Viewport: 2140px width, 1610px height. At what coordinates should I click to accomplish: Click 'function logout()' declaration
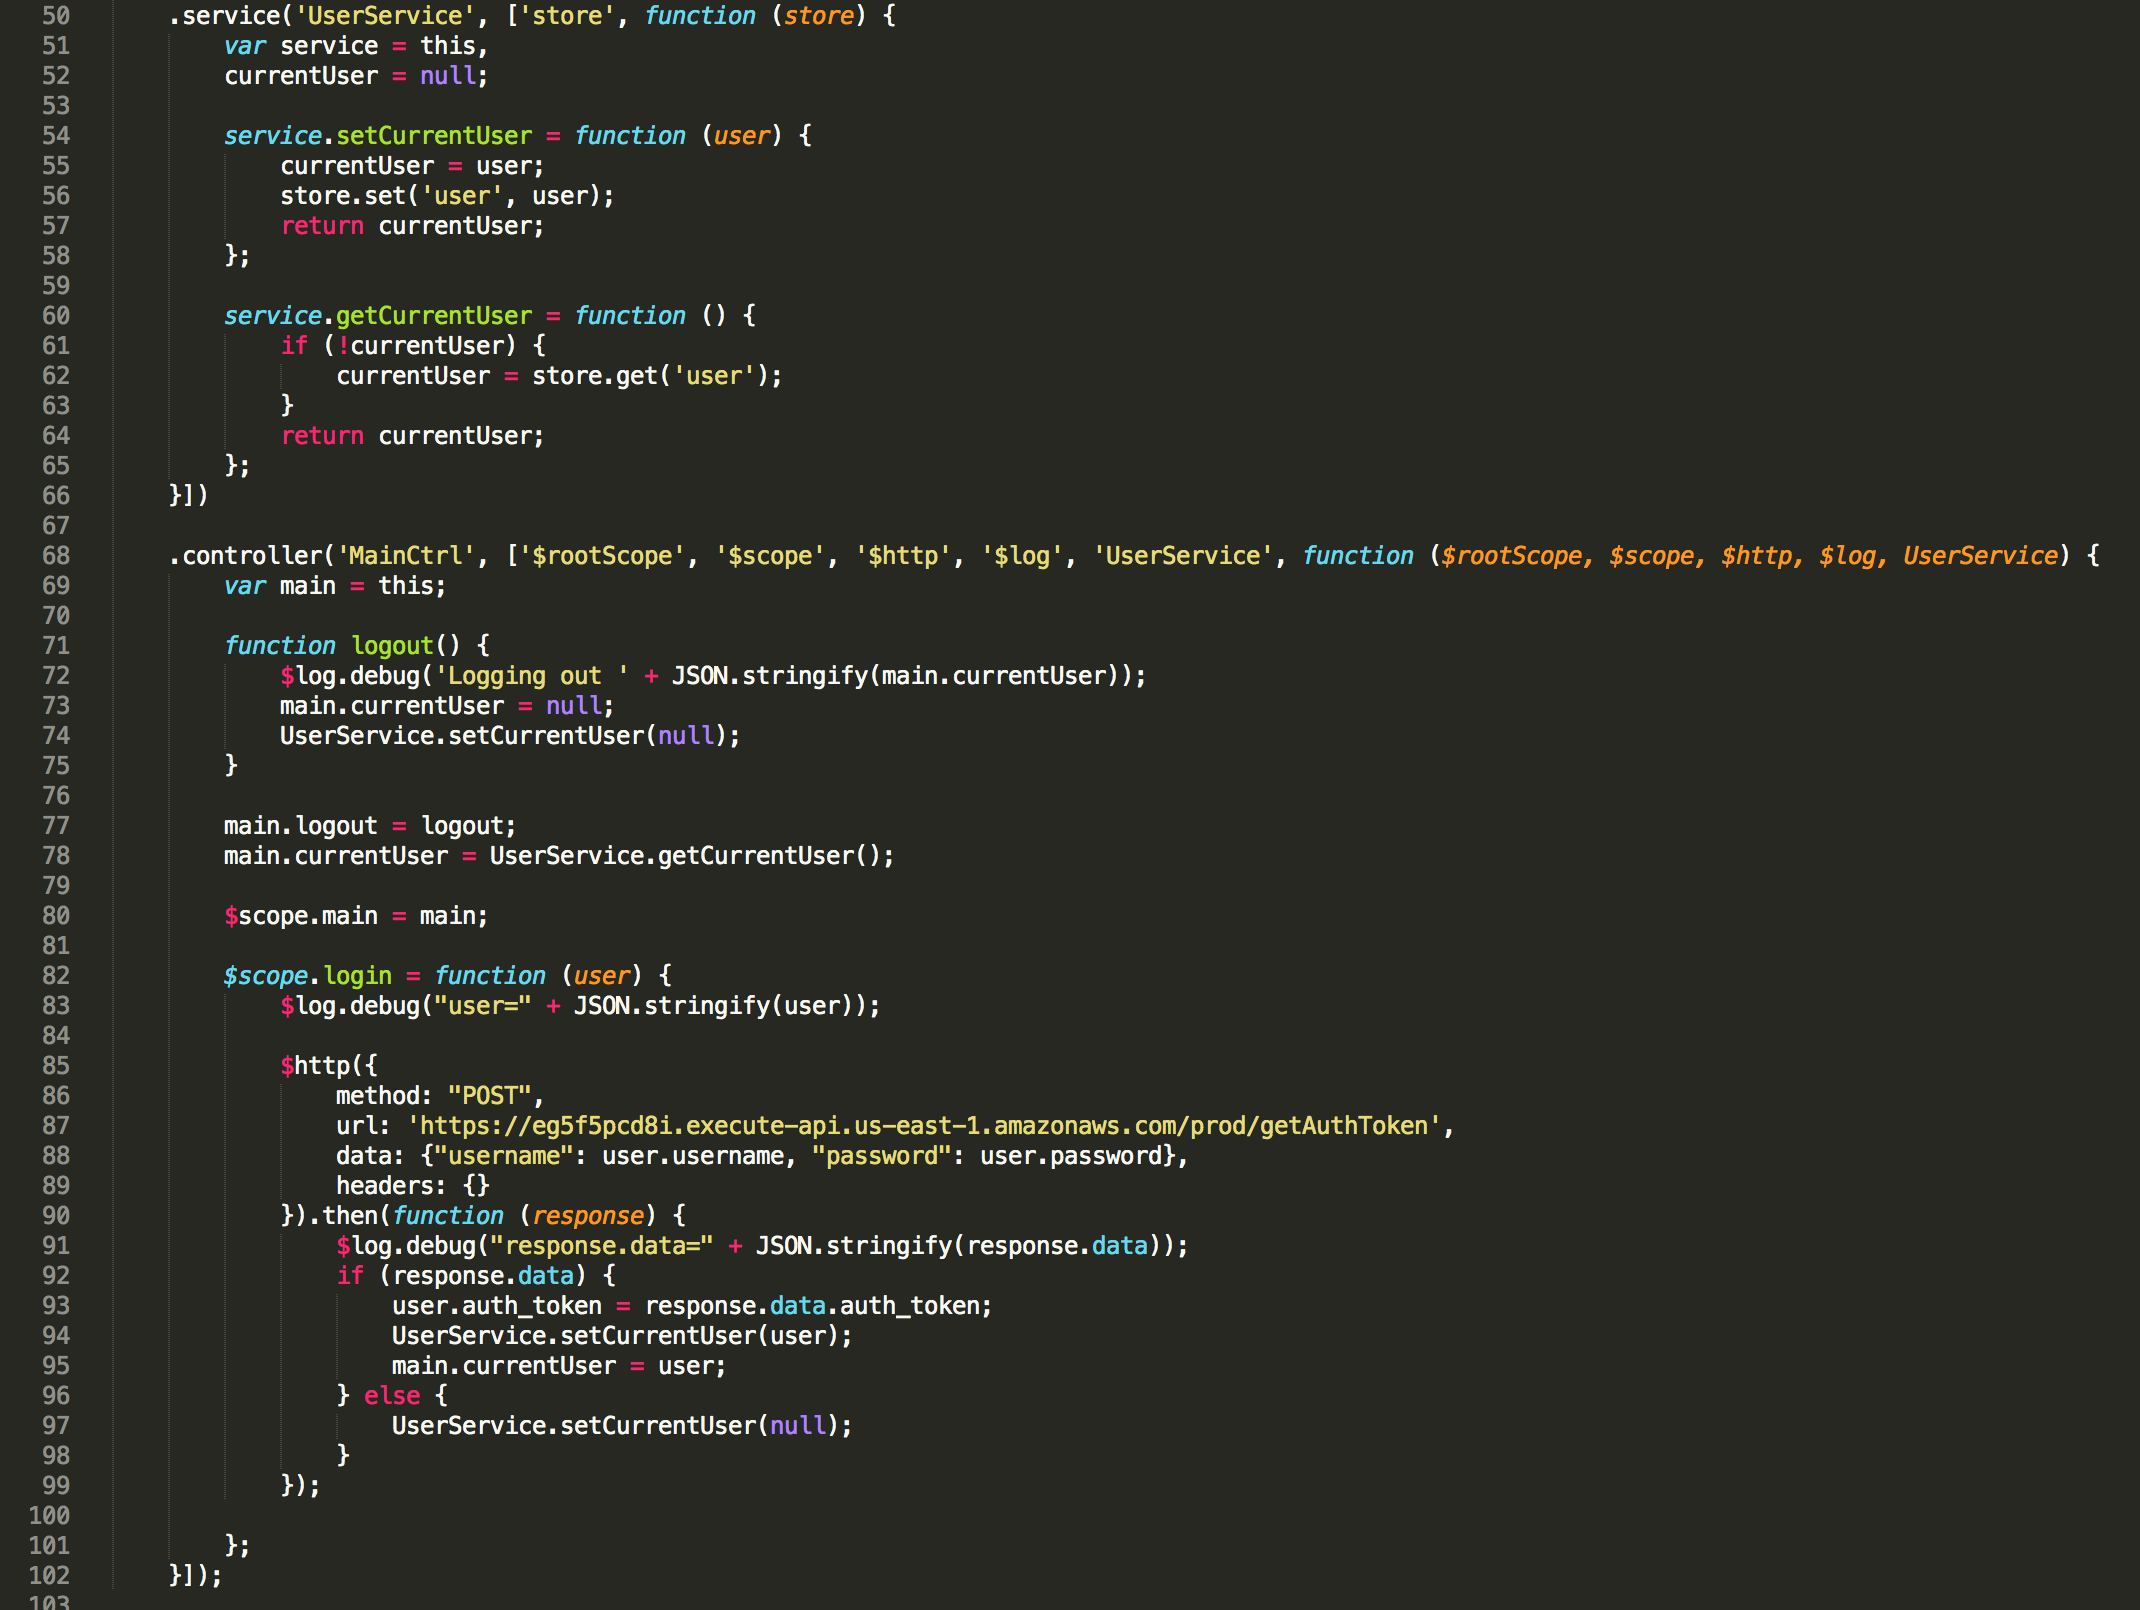coord(342,646)
